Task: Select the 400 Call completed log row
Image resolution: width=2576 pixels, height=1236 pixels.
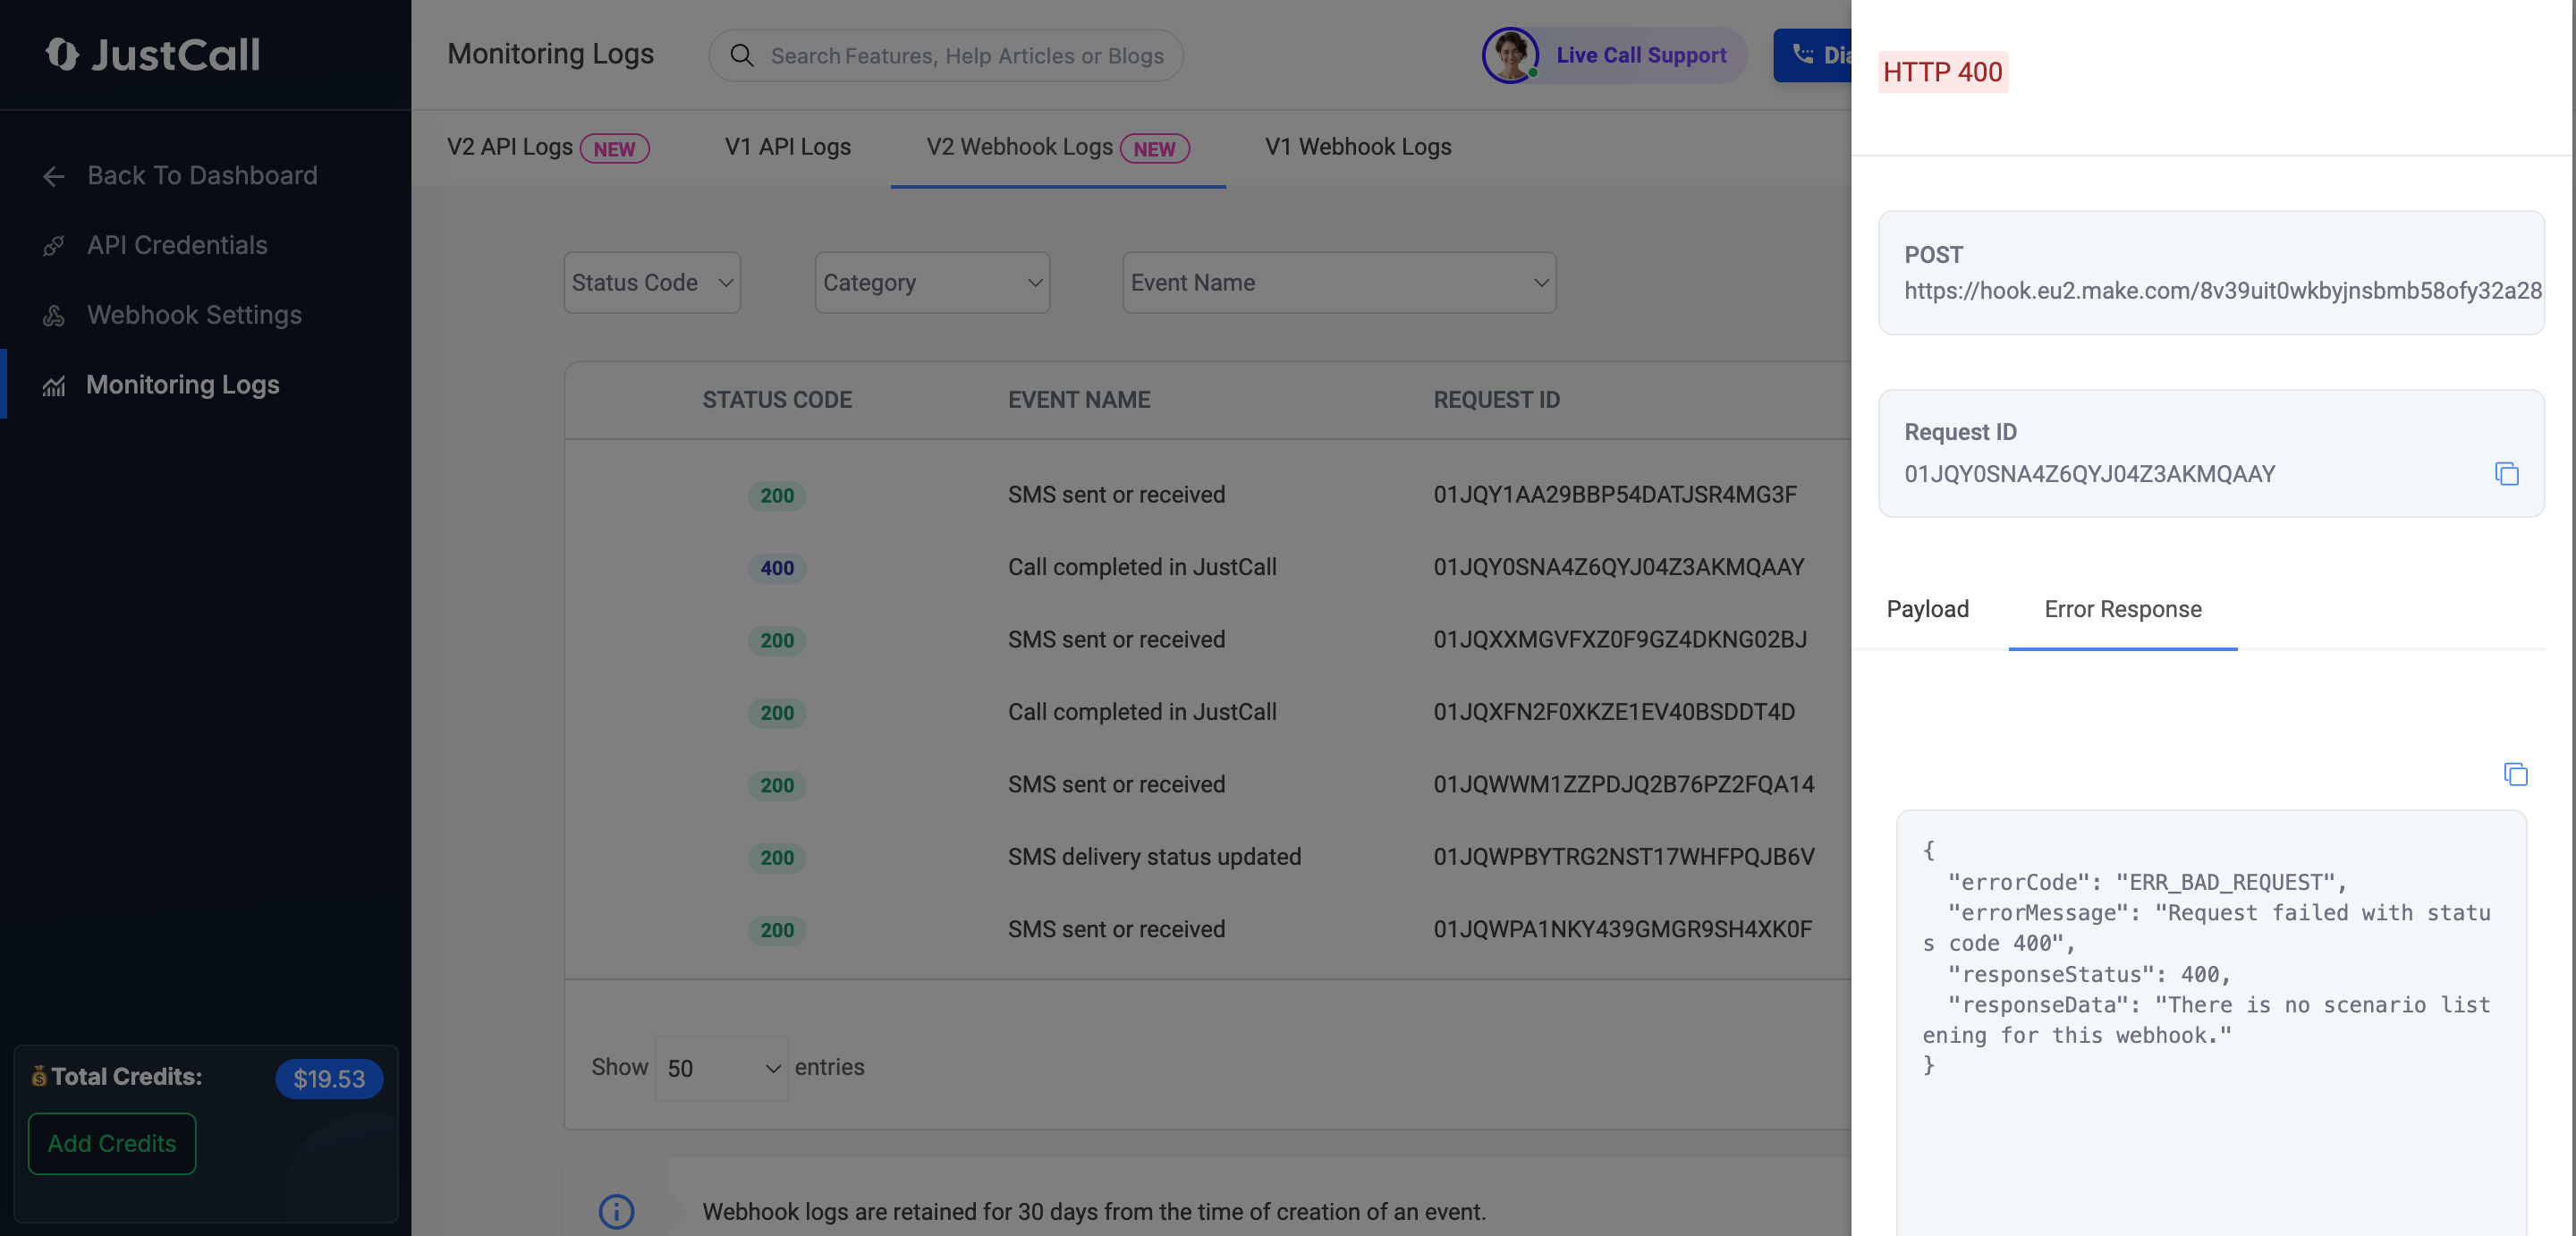Action: [1141, 567]
